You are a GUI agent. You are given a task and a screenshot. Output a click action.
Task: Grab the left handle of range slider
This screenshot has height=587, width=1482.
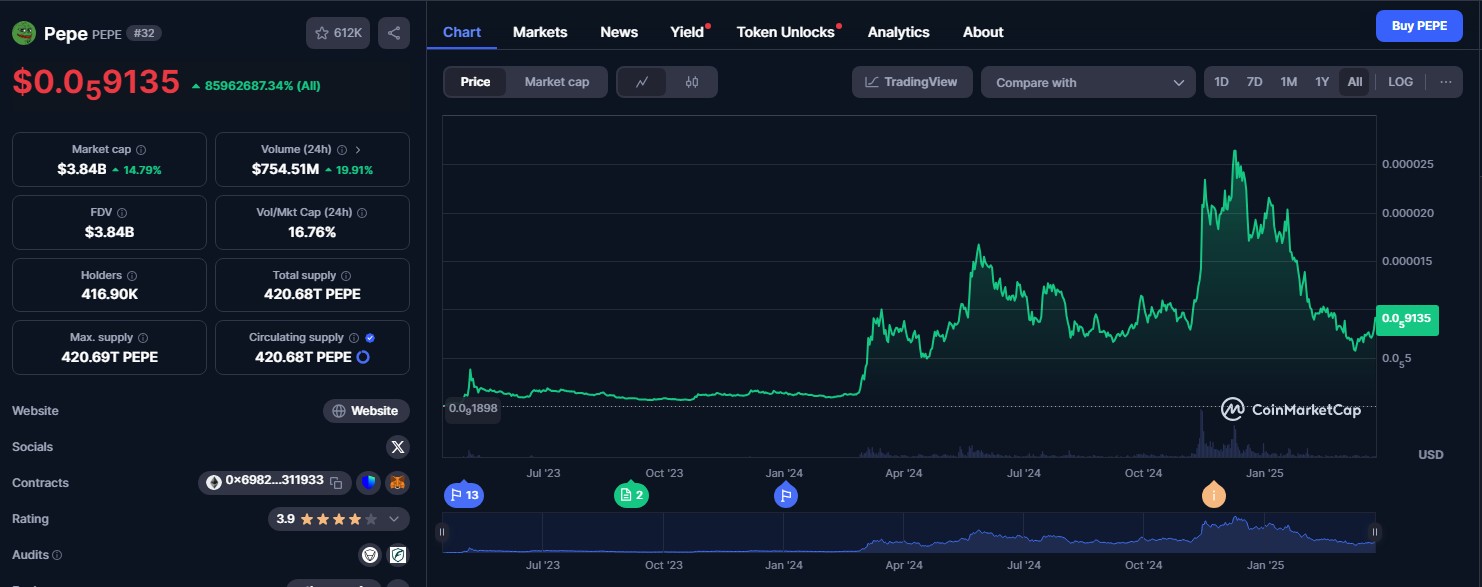(442, 532)
